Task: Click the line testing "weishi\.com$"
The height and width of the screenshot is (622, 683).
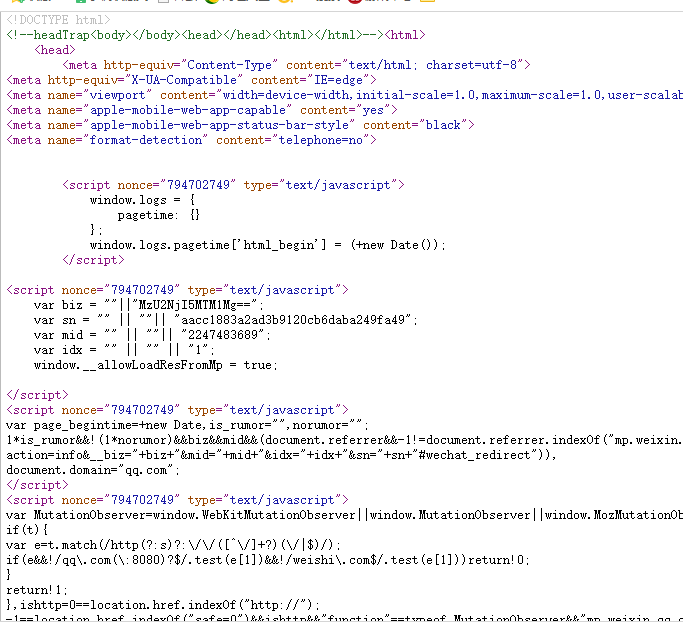Action: pos(268,560)
